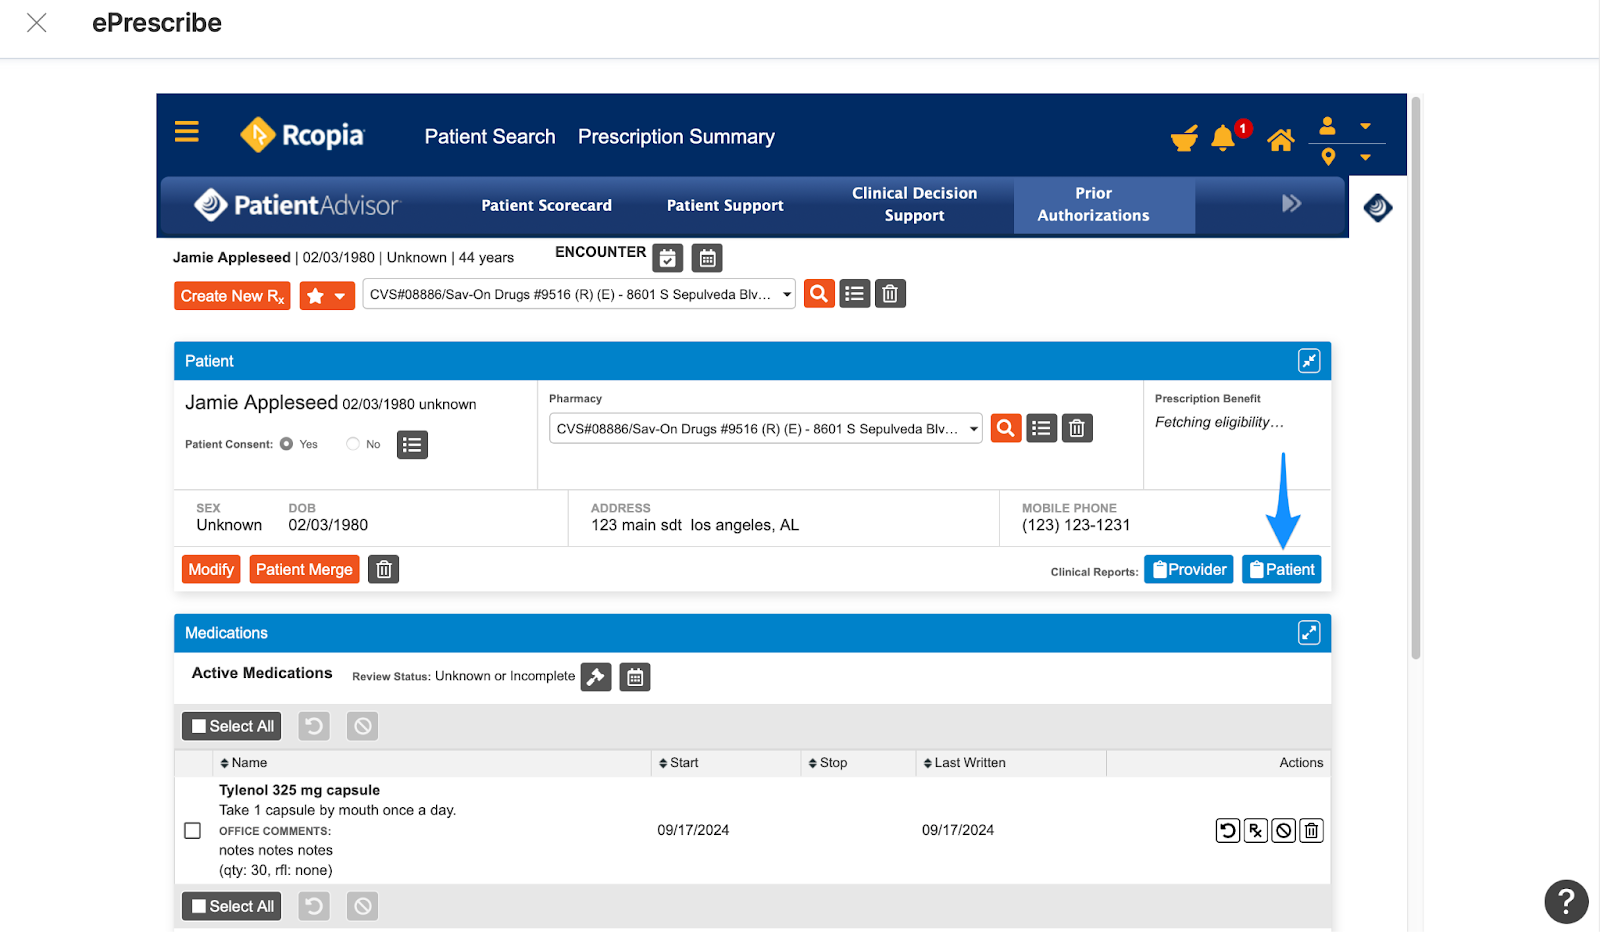
Task: Switch to the Prior Authorizations tab
Action: [1093, 204]
